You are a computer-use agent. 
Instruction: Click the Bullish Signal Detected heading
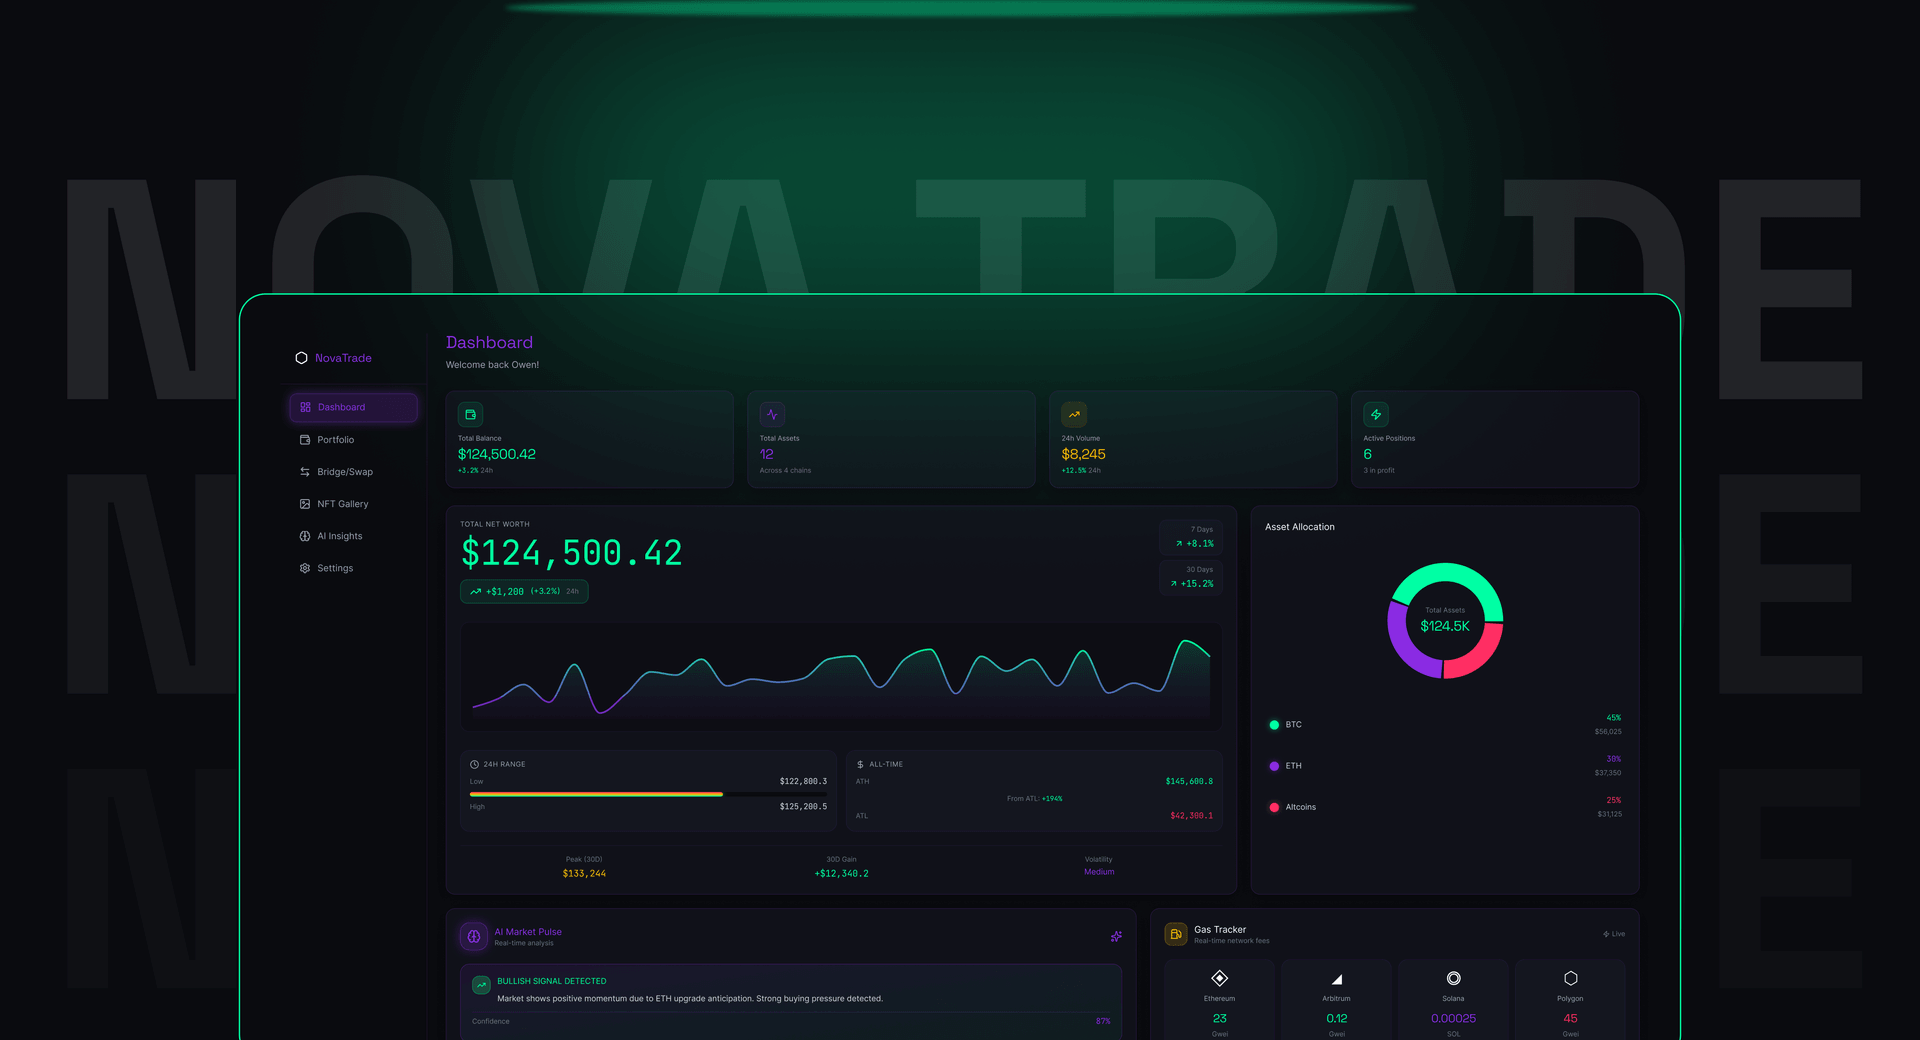pos(552,981)
